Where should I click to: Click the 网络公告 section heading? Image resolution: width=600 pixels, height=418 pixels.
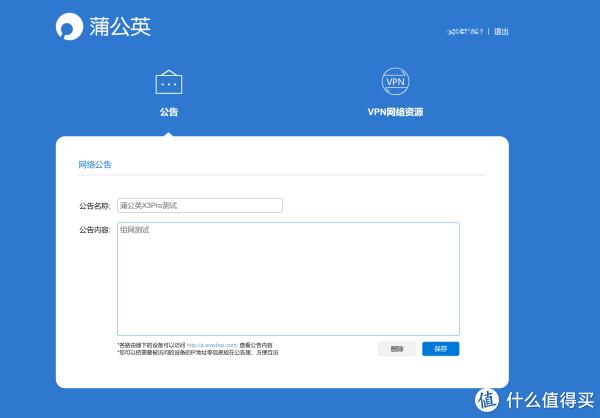pyautogui.click(x=95, y=165)
